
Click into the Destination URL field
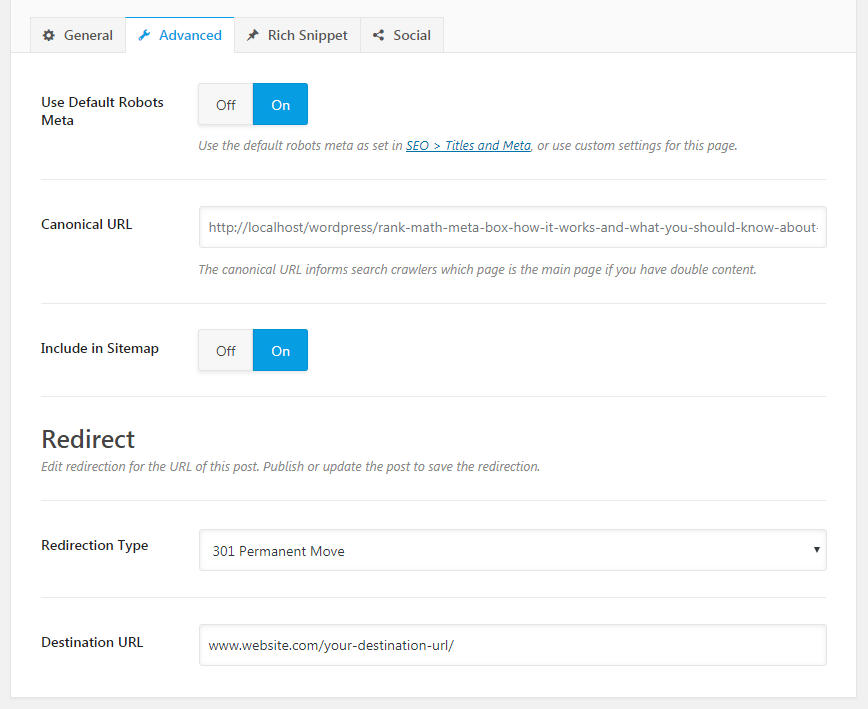click(x=513, y=645)
